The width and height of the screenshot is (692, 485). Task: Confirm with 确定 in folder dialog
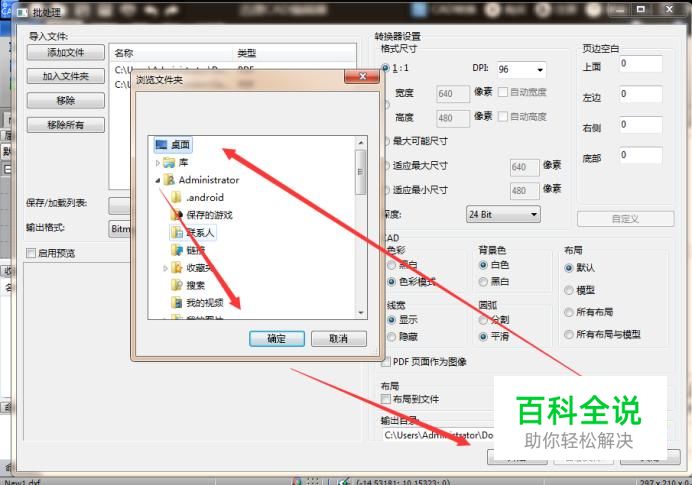(x=277, y=338)
